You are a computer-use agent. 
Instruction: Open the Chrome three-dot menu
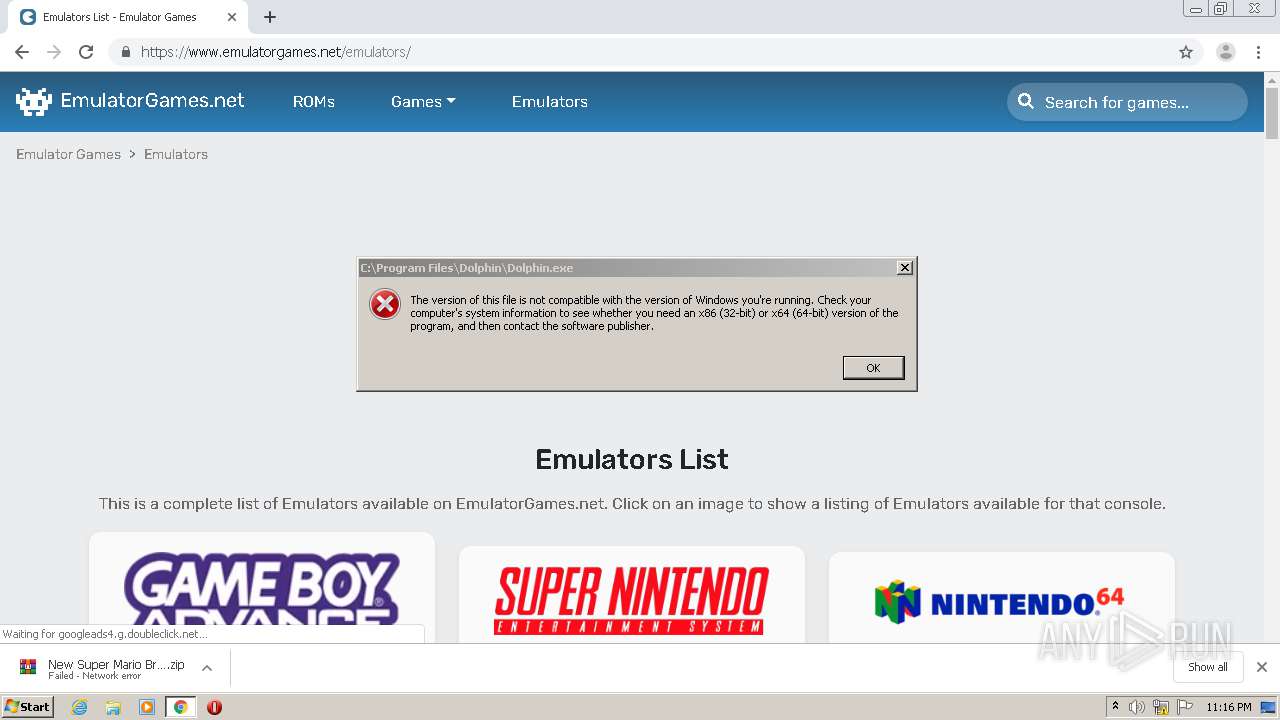pyautogui.click(x=1258, y=52)
